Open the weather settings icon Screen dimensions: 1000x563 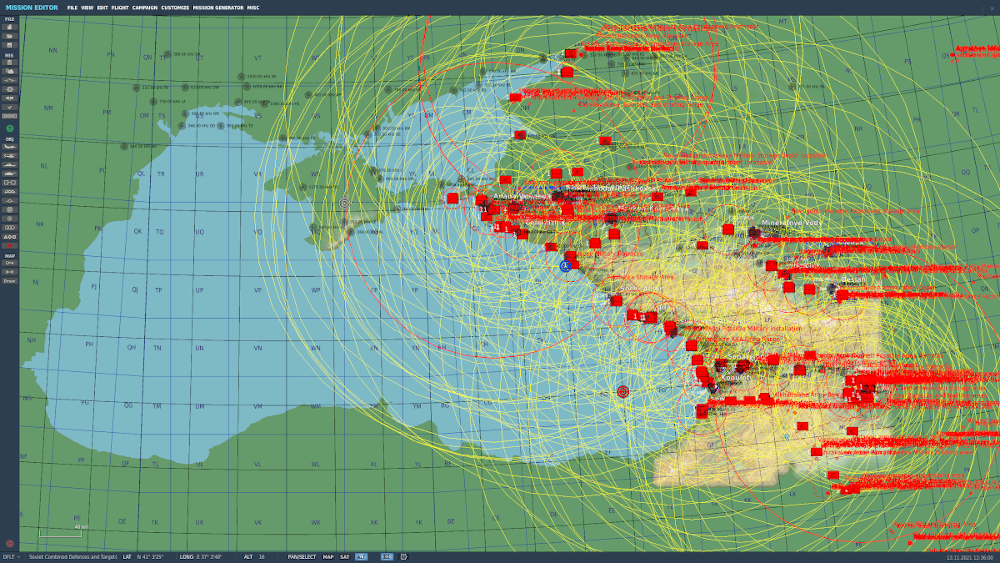(9, 71)
